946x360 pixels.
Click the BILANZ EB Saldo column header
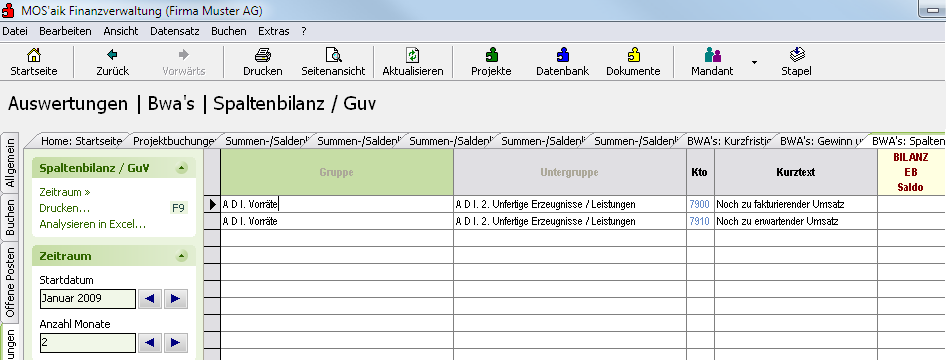[x=911, y=172]
